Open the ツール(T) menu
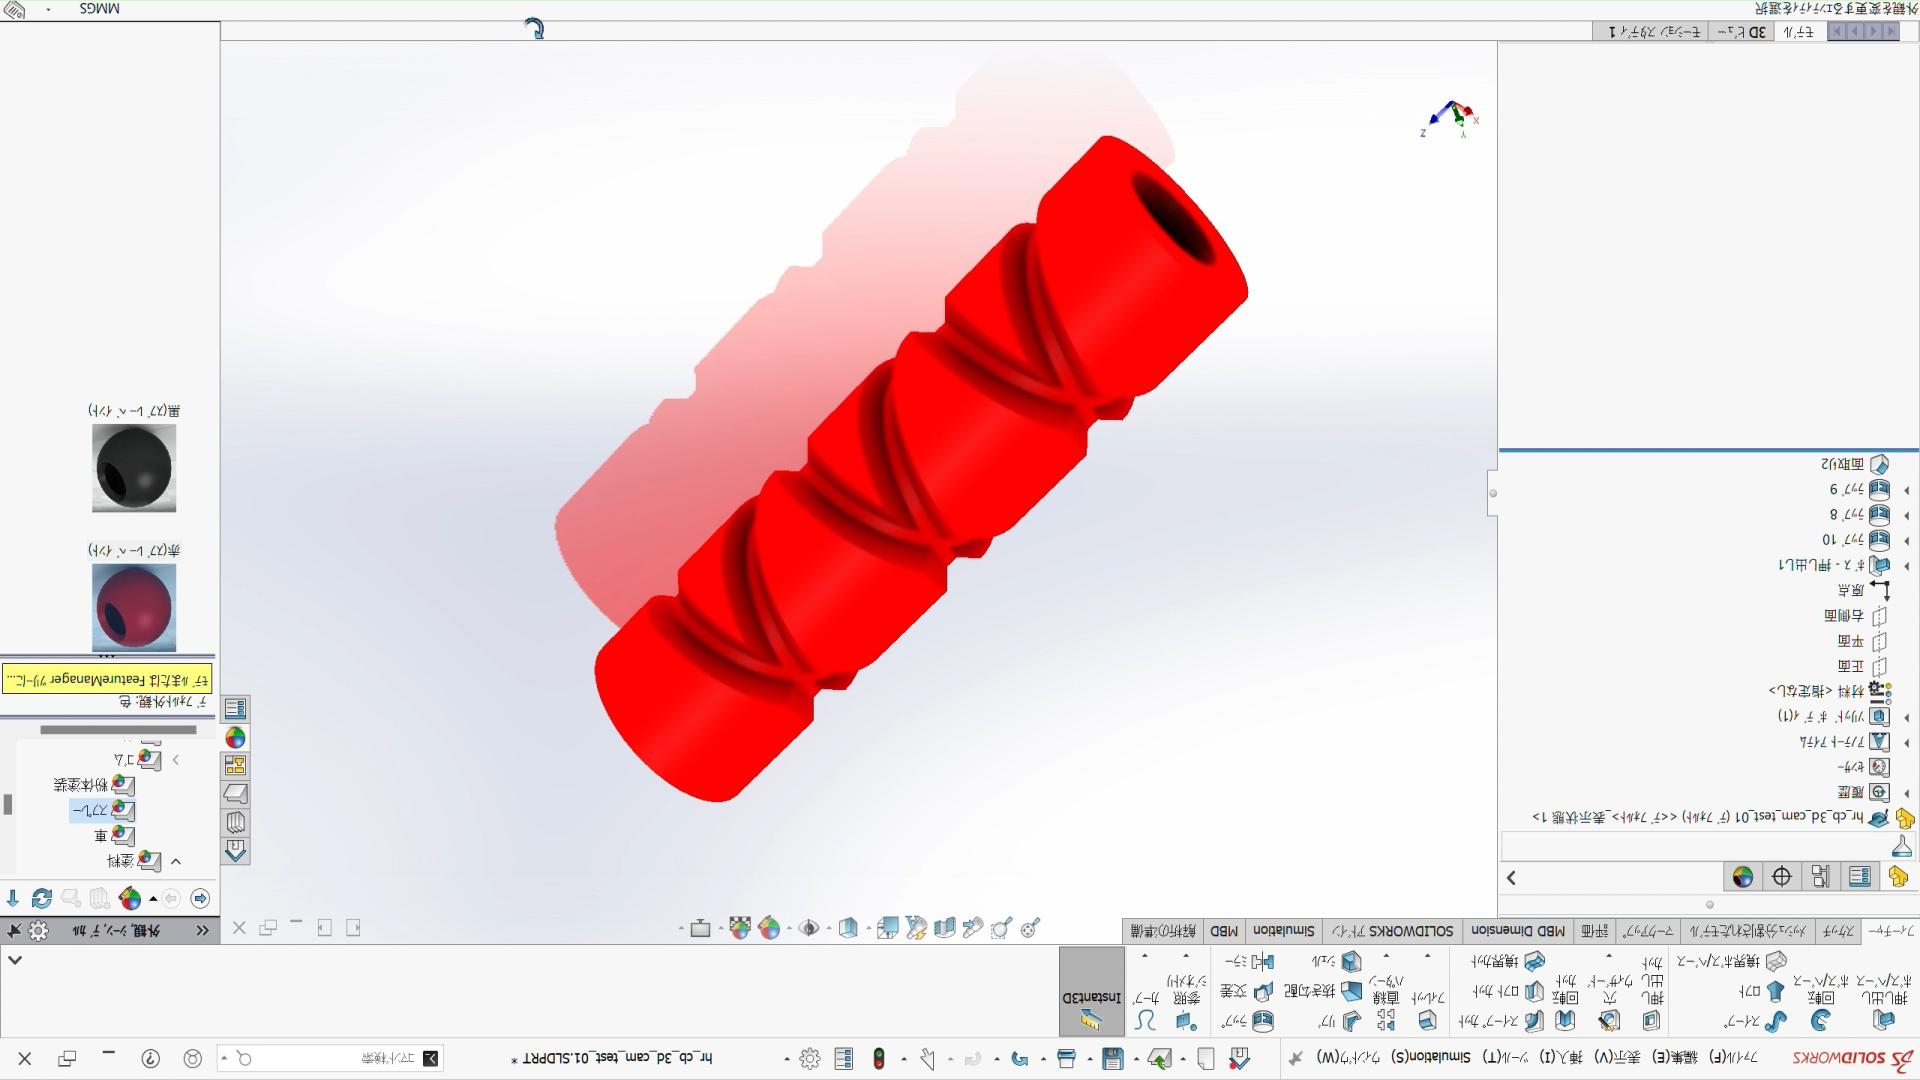Image resolution: width=1920 pixels, height=1080 pixels. pos(1505,1057)
